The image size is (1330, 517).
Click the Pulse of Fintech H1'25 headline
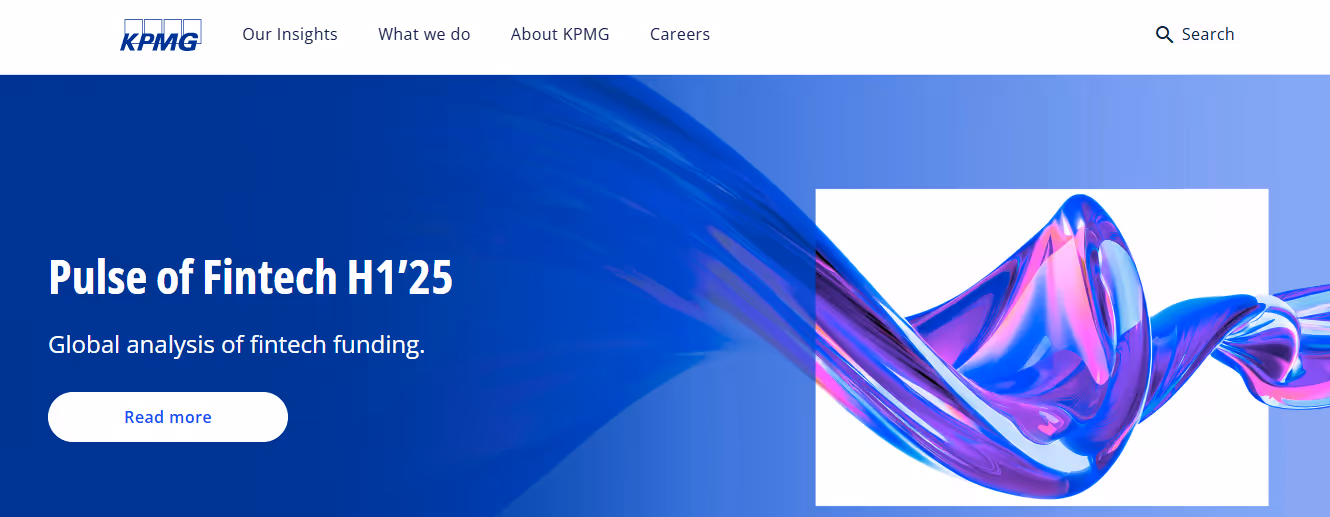[x=251, y=277]
